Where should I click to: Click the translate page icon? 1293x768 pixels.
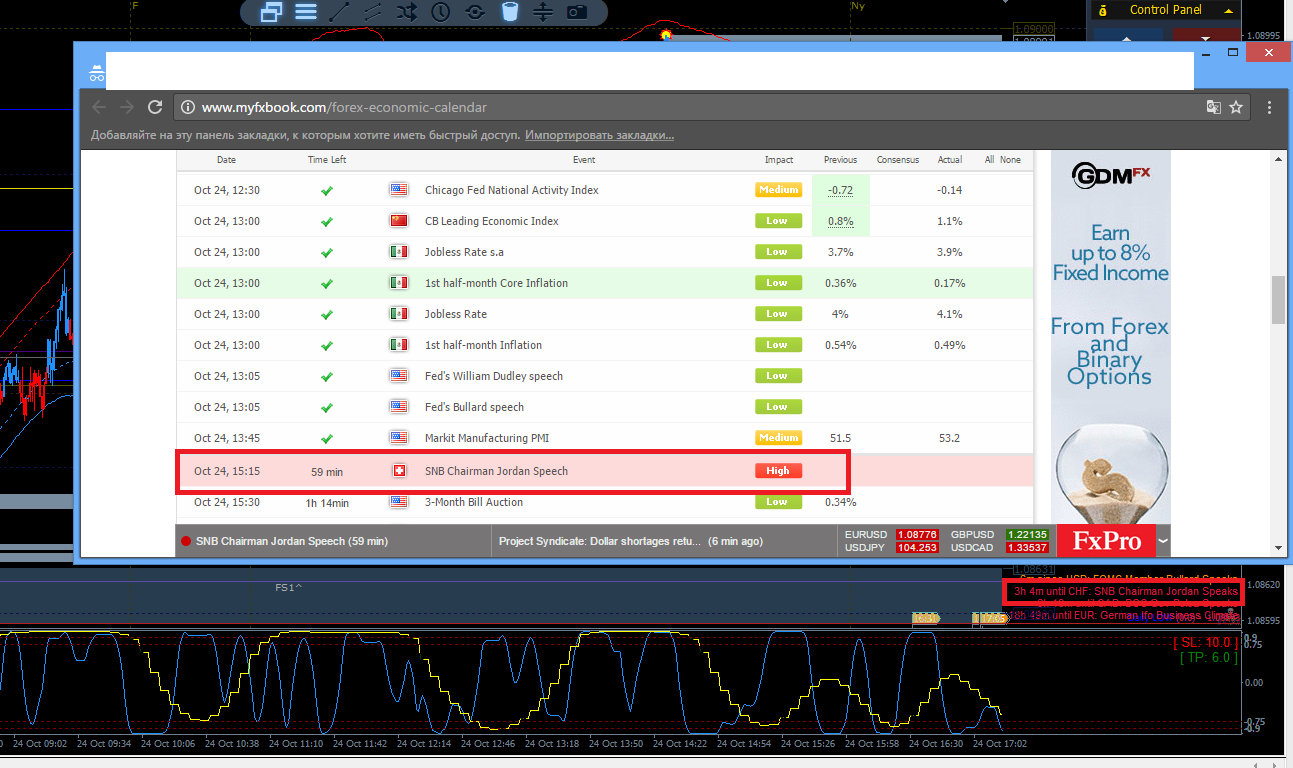[x=1214, y=107]
